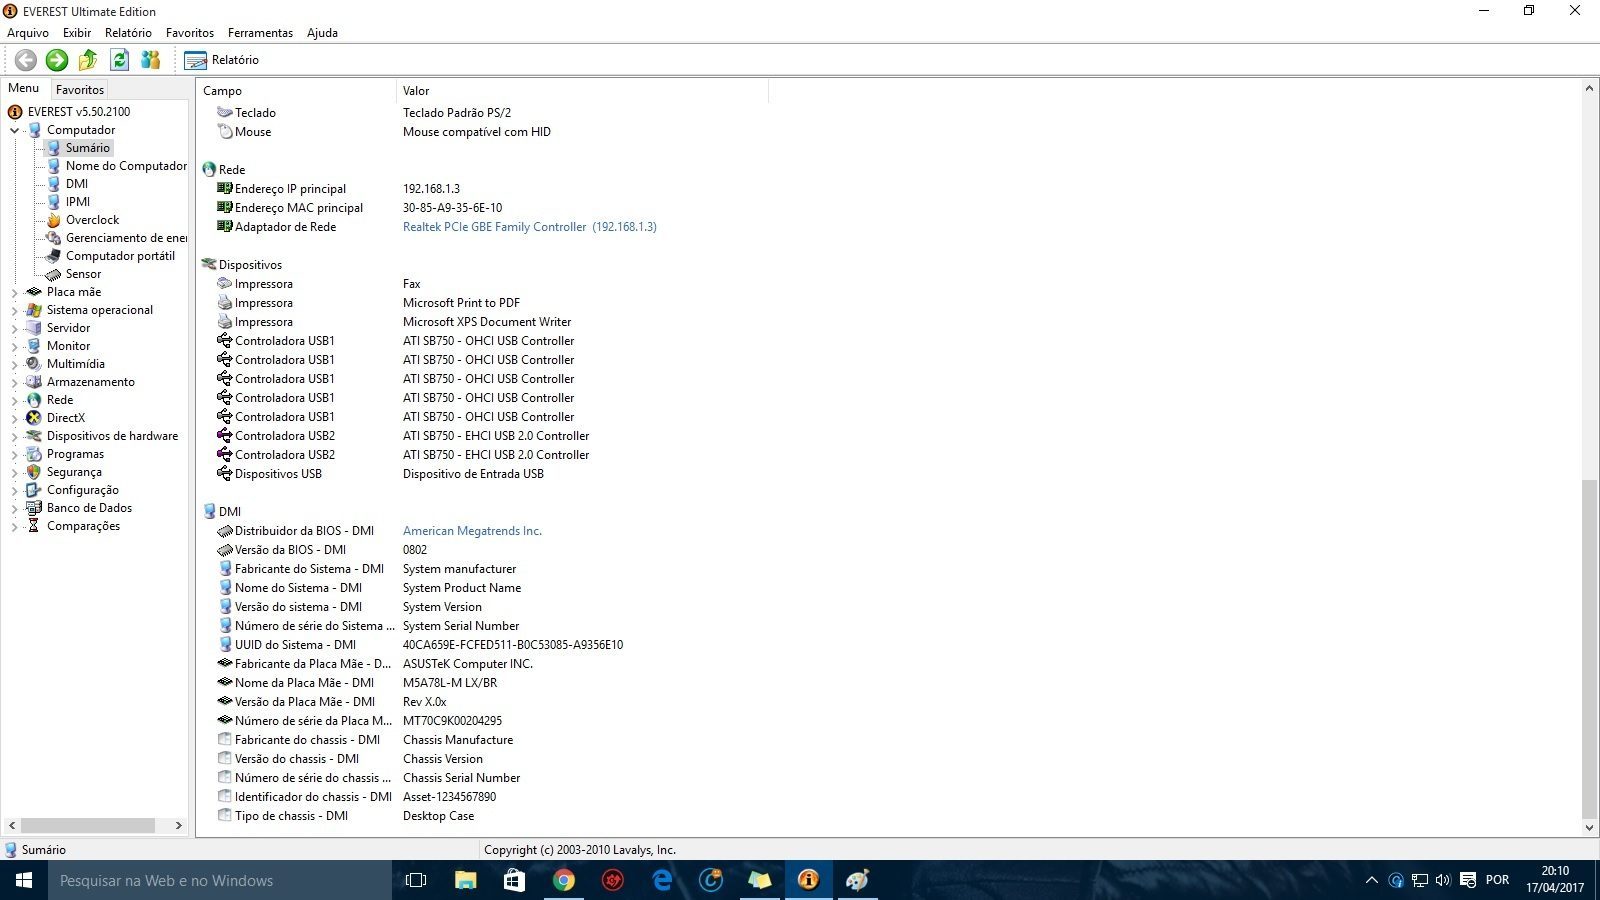
Task: Click the Campo column header
Action: click(296, 91)
